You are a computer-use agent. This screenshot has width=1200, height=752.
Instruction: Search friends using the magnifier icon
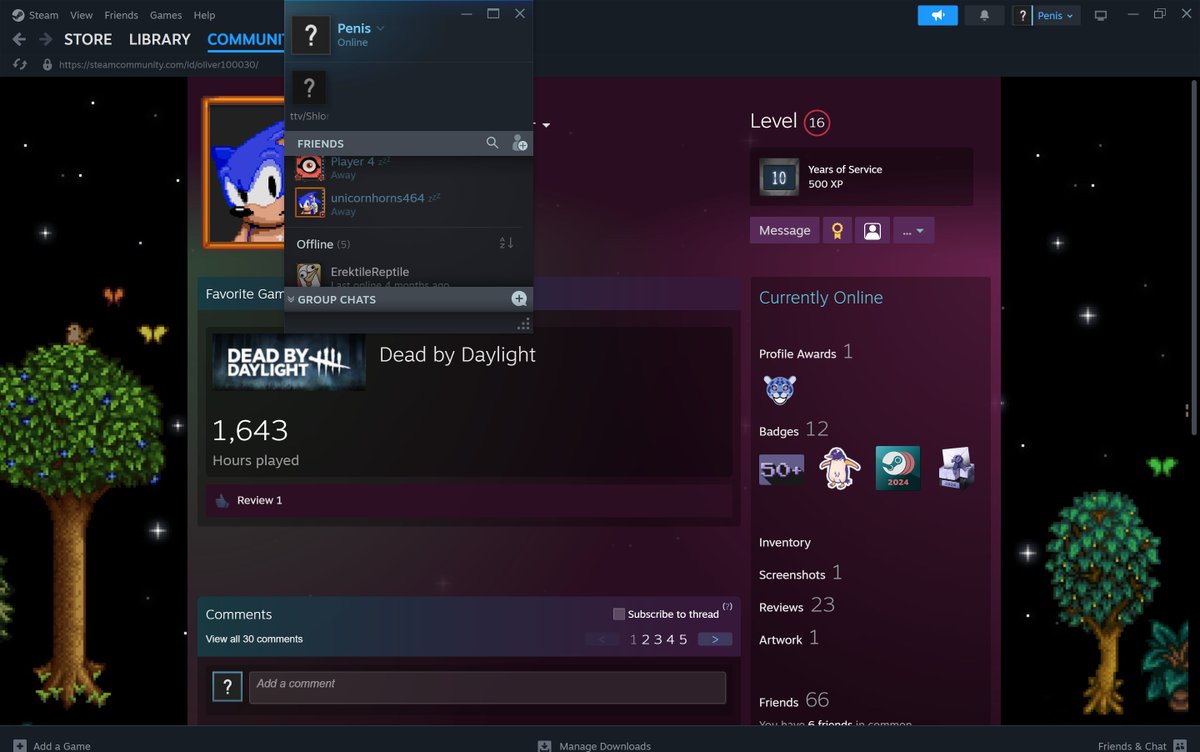492,143
